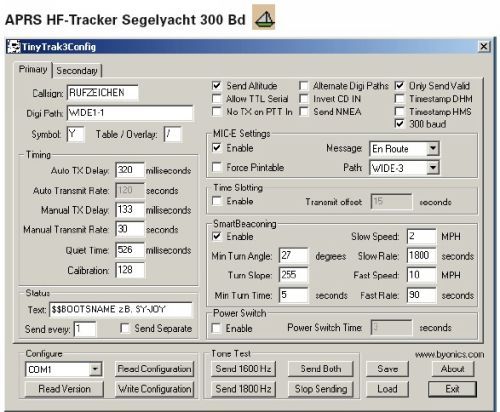Enable Send NMEA option
The width and height of the screenshot is (500, 412).
303,112
